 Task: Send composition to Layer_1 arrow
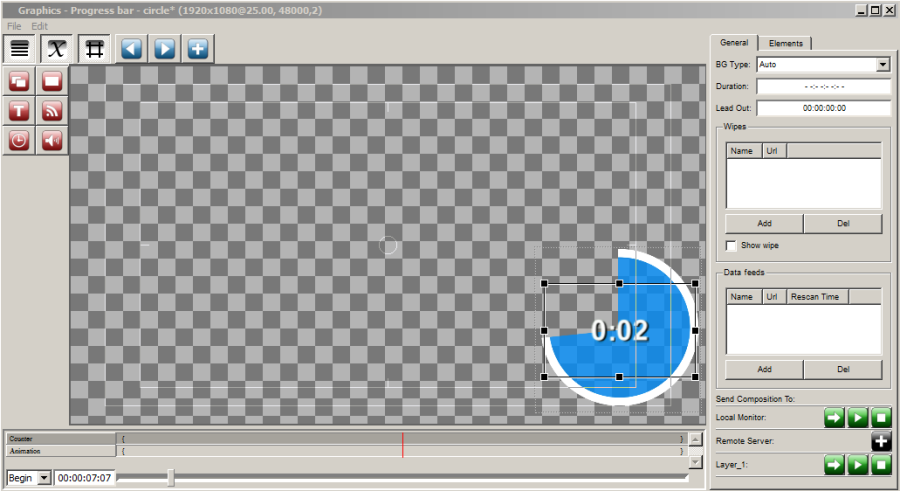click(834, 465)
